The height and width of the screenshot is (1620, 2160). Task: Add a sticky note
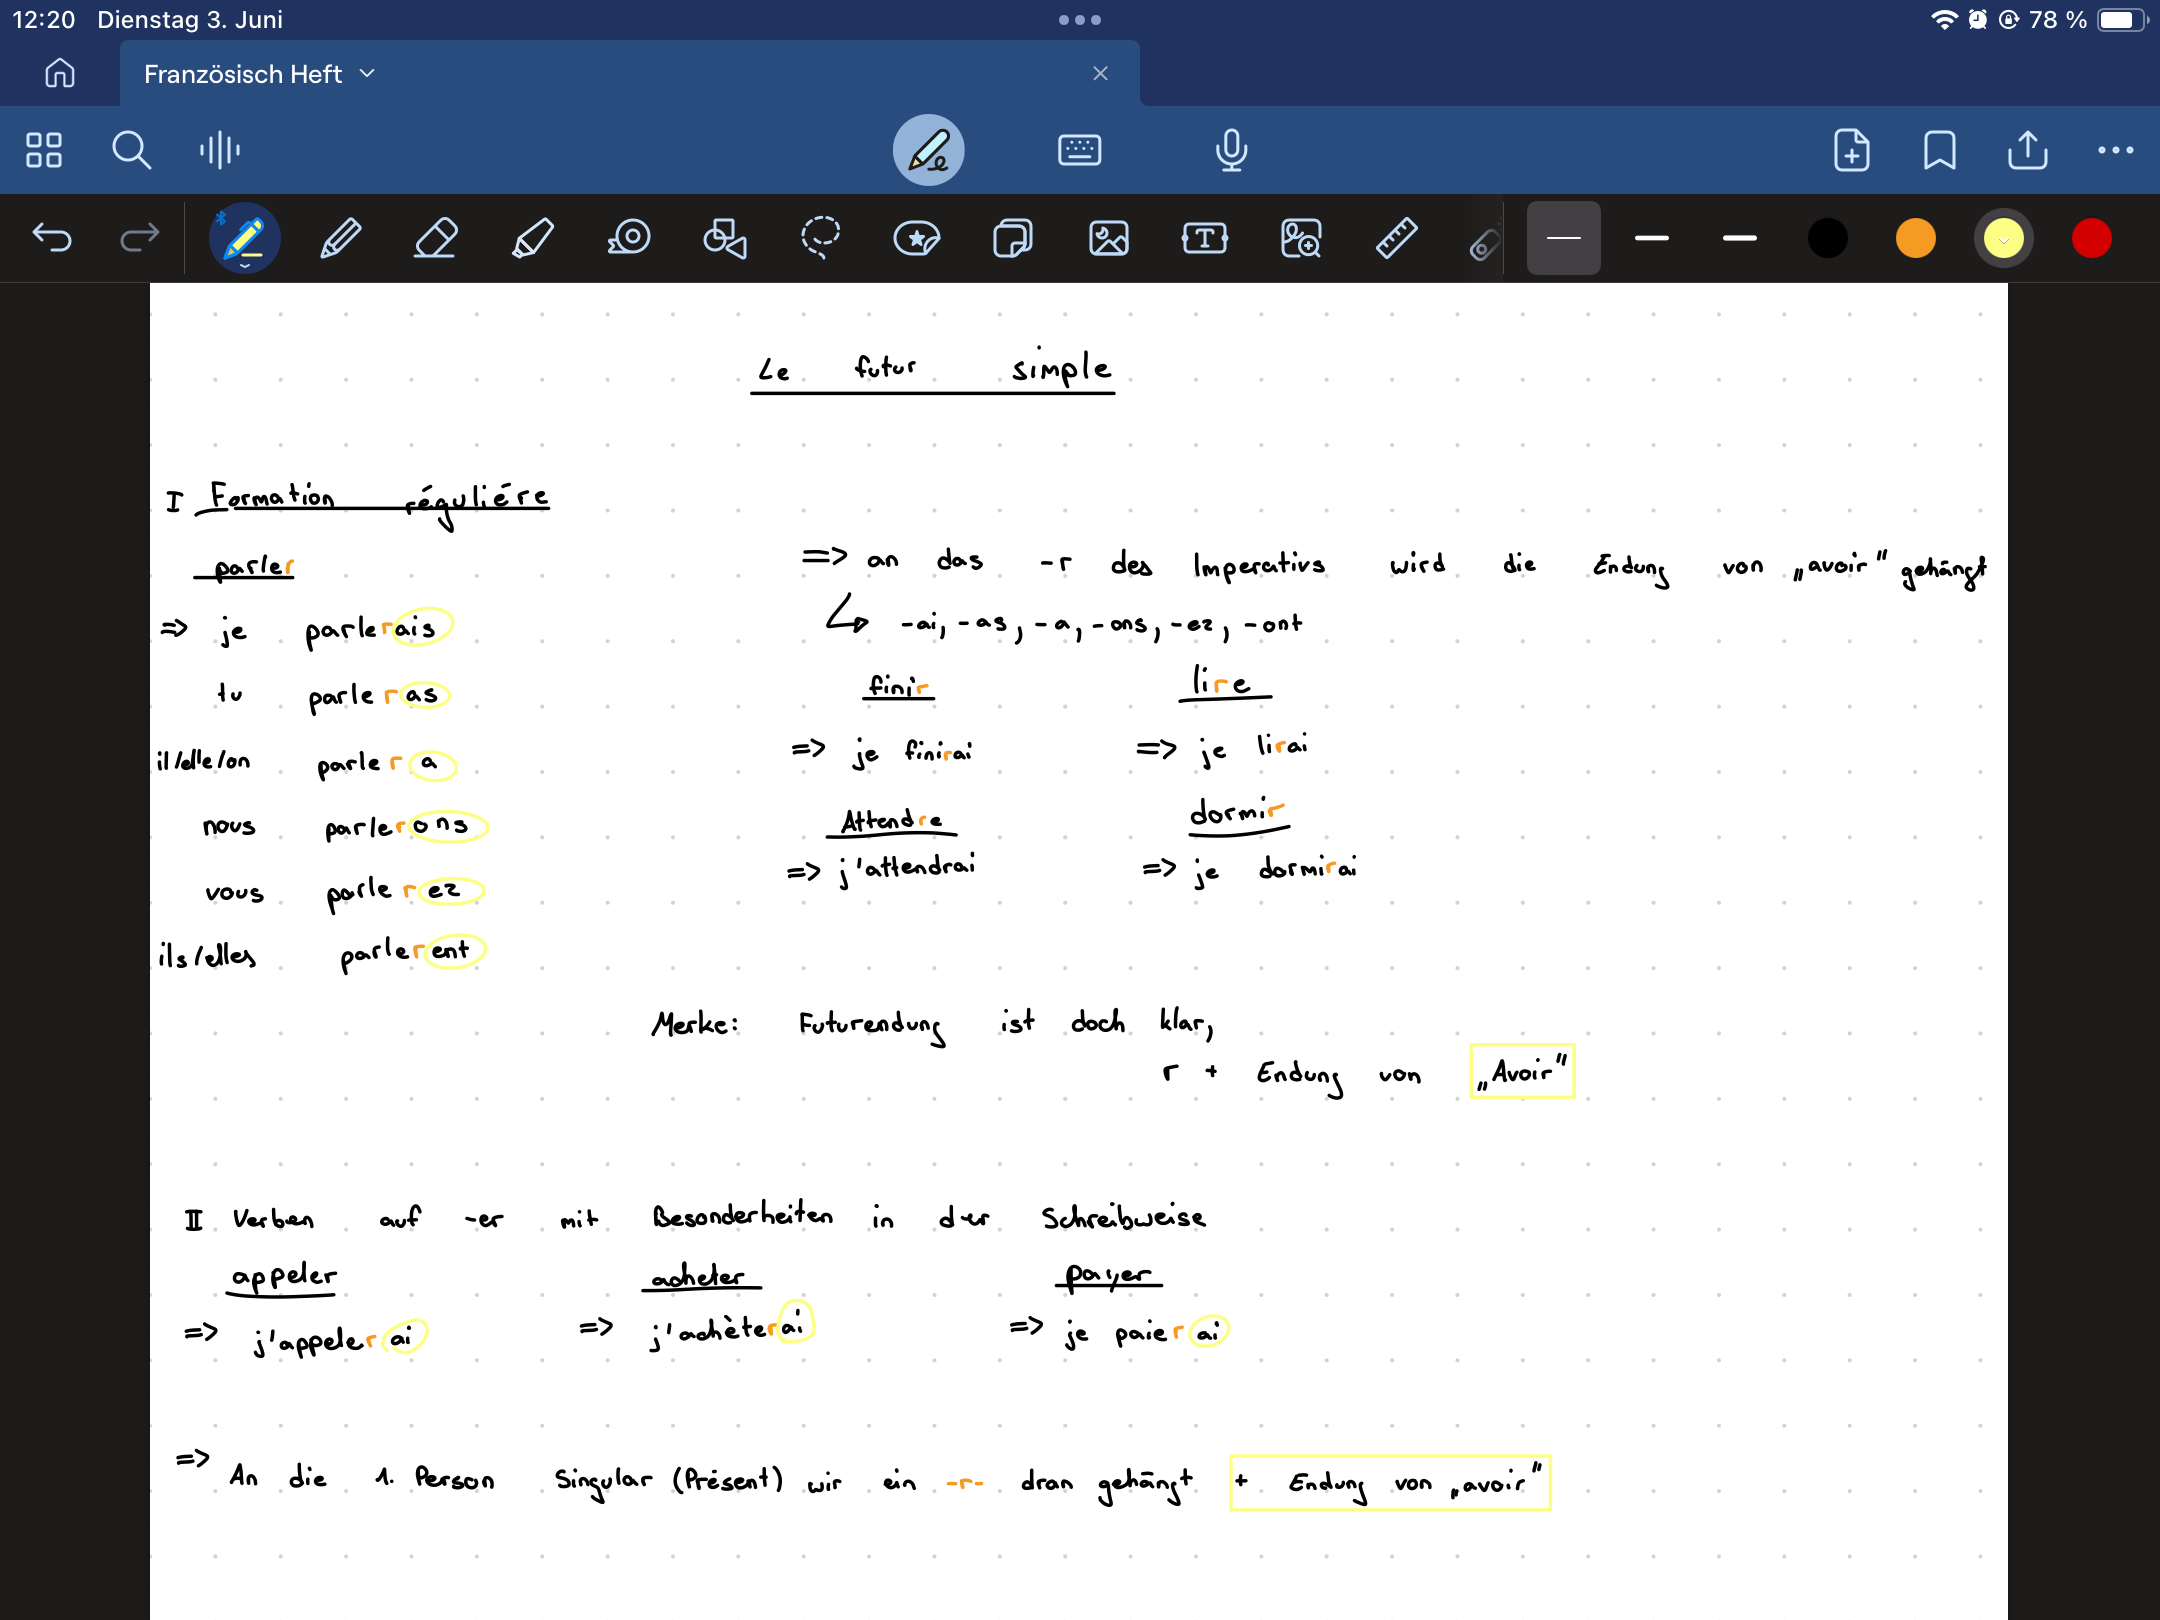pyautogui.click(x=1013, y=238)
